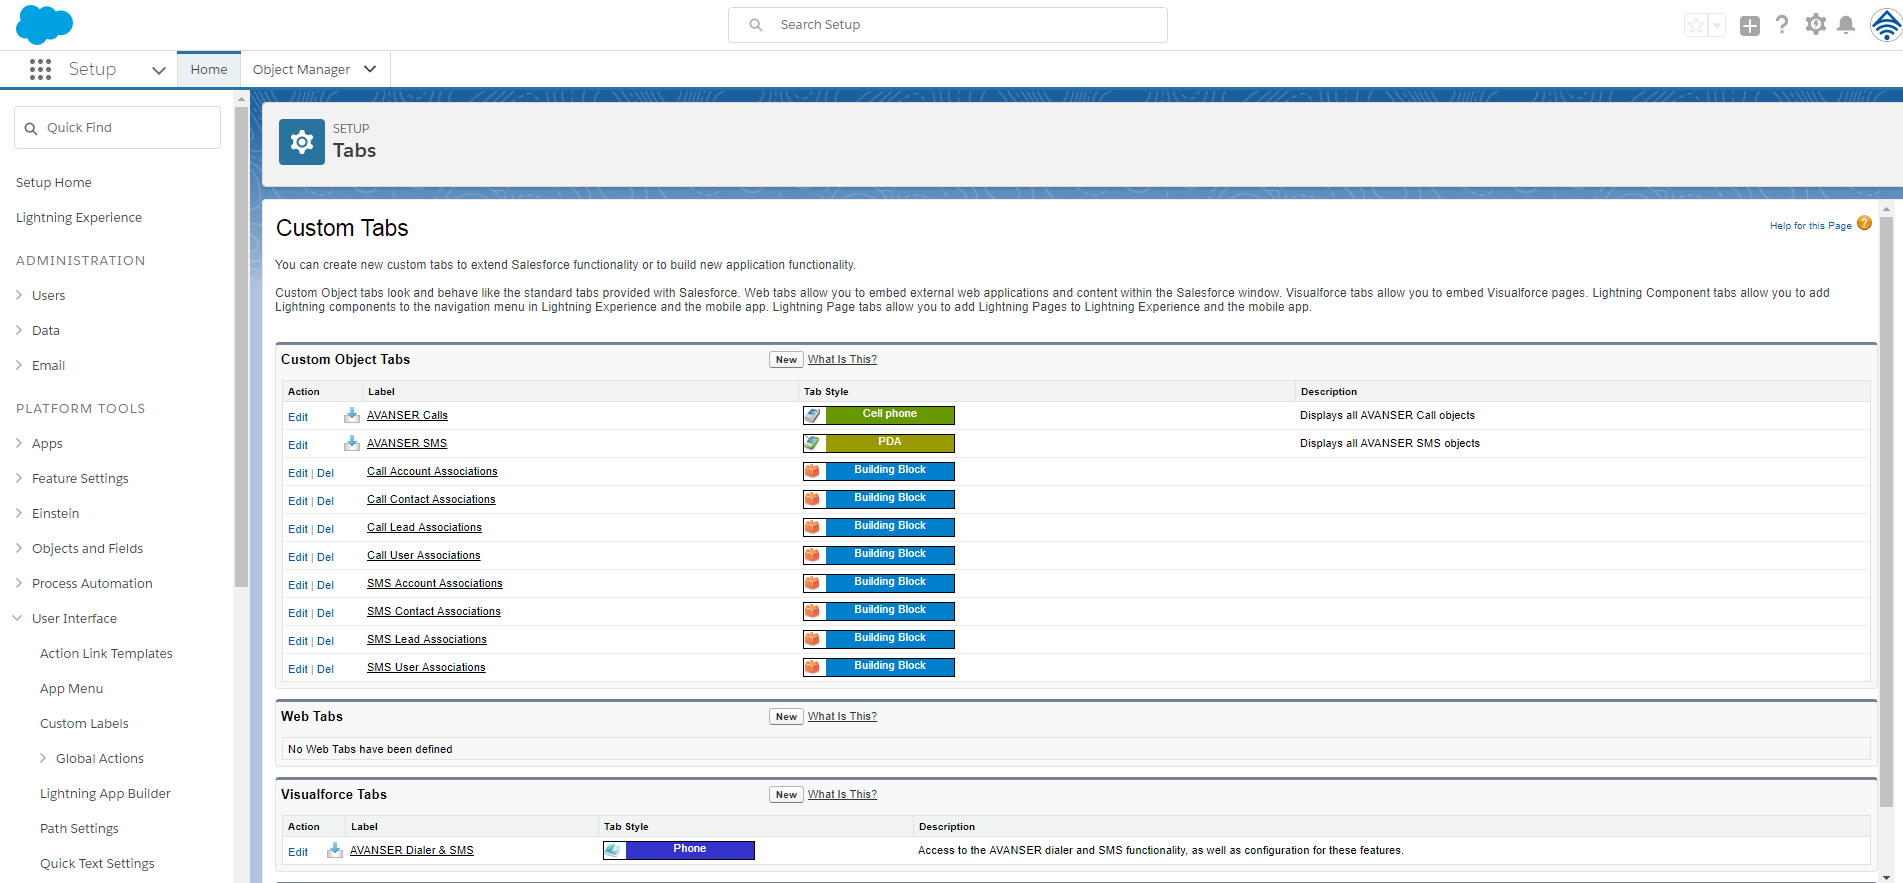Click the magnifier icon in Search Setup

(x=756, y=25)
